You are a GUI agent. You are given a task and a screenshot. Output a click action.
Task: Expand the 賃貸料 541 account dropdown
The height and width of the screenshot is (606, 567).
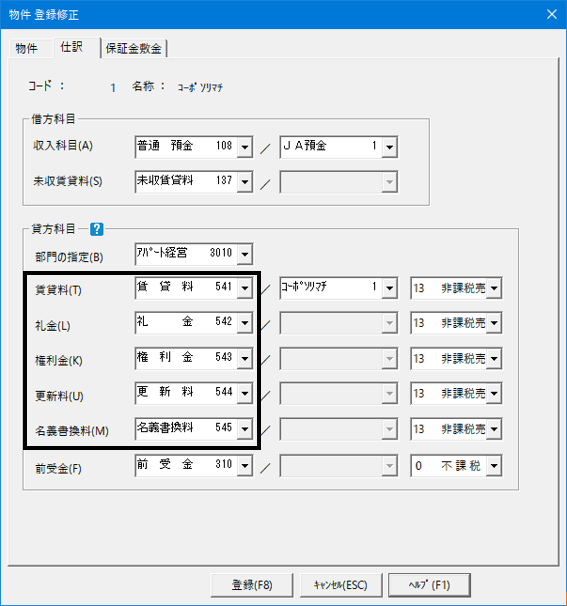click(x=245, y=288)
